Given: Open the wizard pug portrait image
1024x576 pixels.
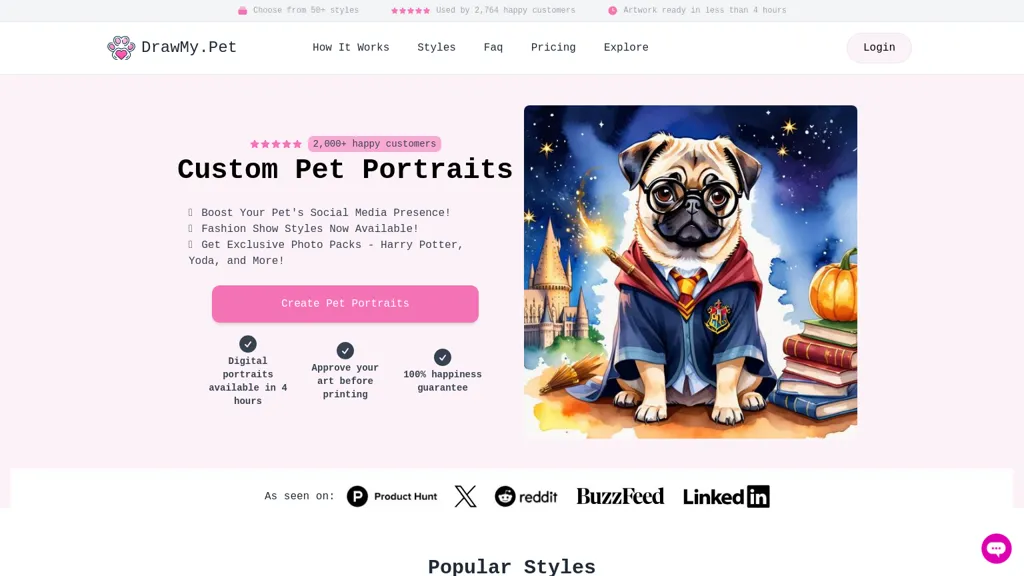Looking at the screenshot, I should [x=690, y=272].
